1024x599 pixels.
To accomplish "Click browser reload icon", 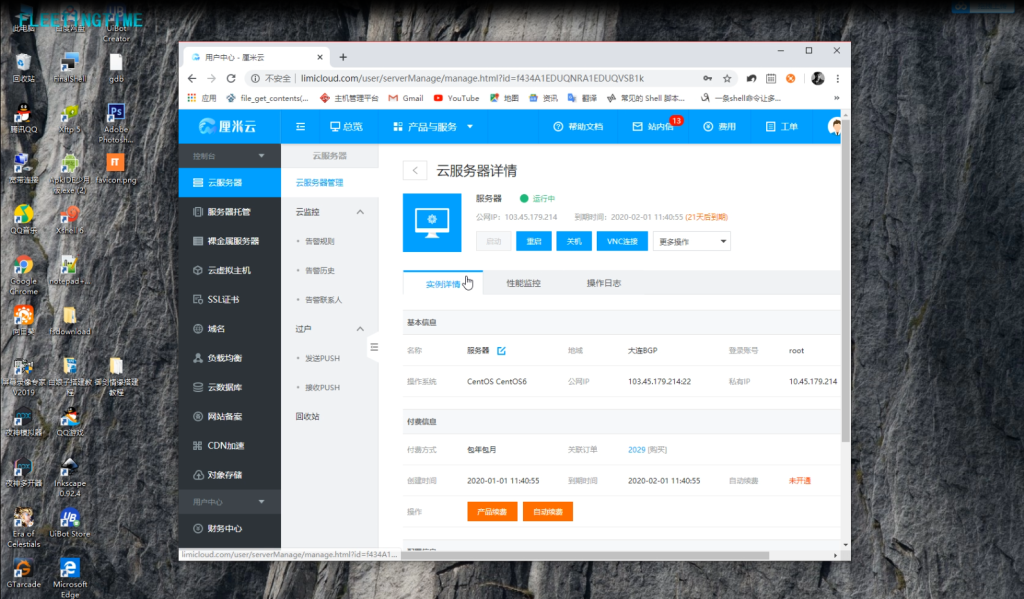I will (231, 78).
